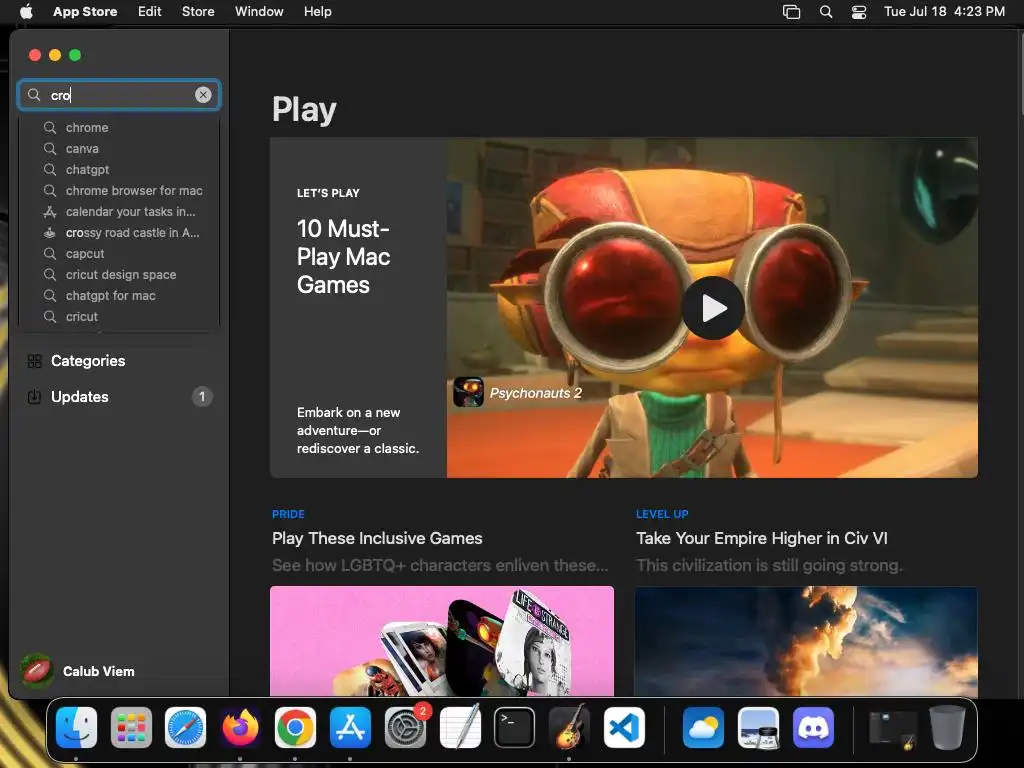The height and width of the screenshot is (768, 1024).
Task: Open System Settings from the Dock
Action: tap(405, 727)
